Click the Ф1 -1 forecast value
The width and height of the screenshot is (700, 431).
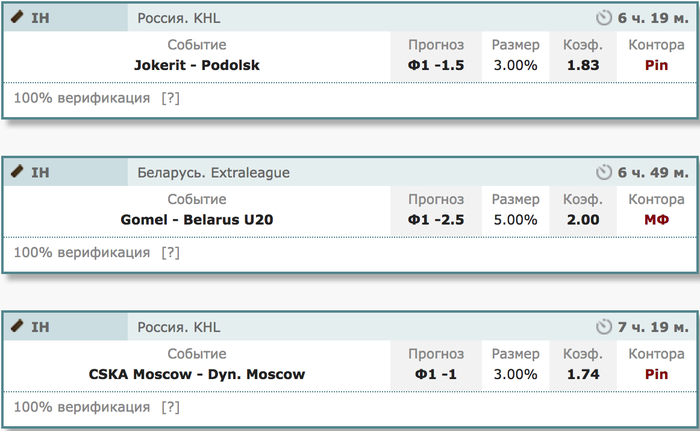pyautogui.click(x=436, y=374)
